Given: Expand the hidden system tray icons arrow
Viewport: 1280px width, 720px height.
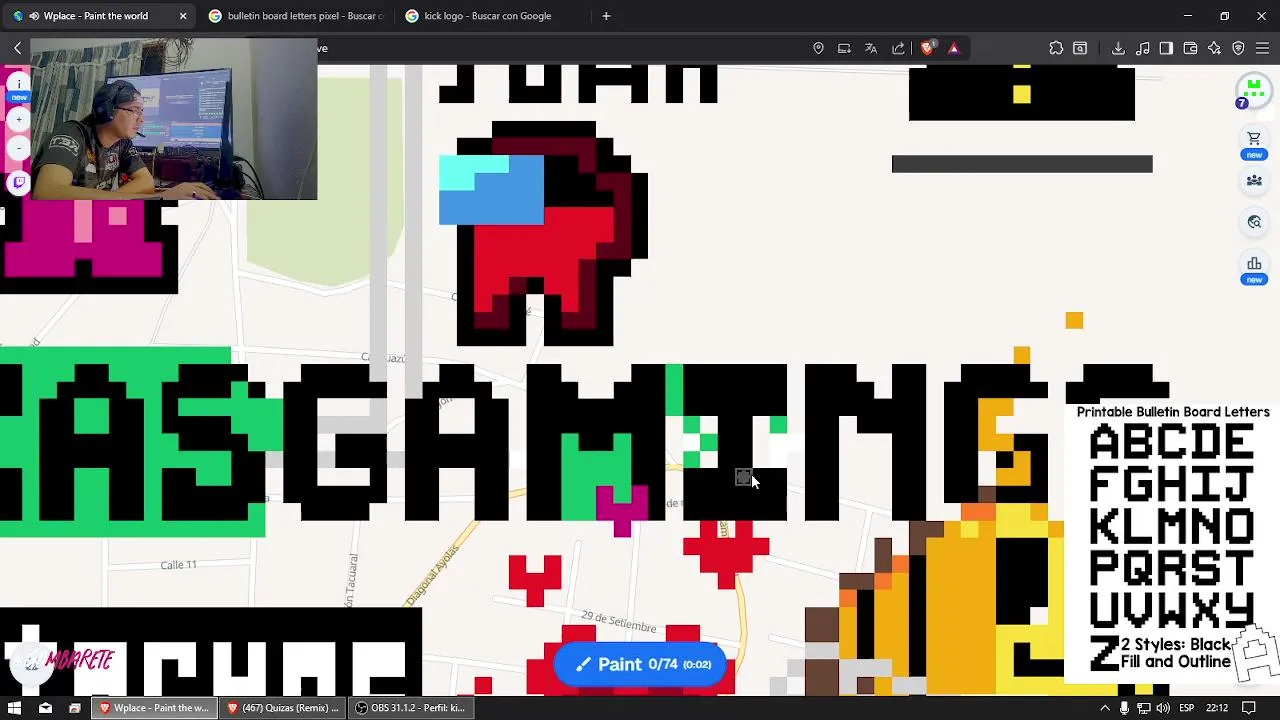Looking at the screenshot, I should (1105, 708).
